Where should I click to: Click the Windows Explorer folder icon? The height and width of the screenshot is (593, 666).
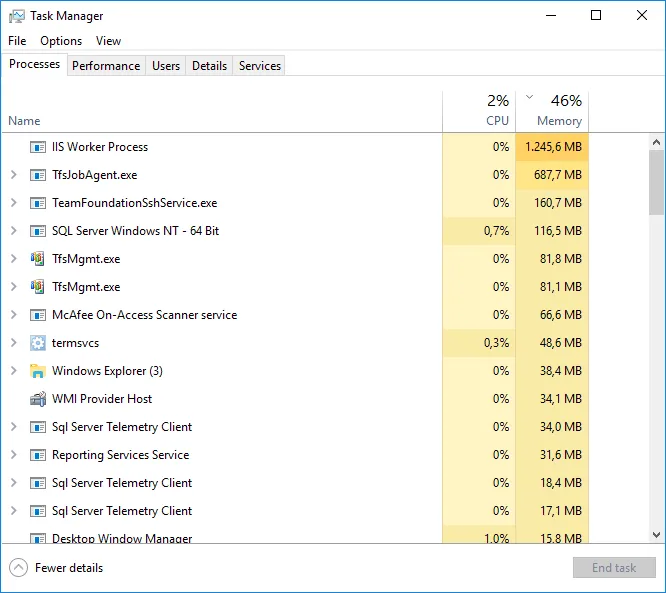tap(38, 371)
